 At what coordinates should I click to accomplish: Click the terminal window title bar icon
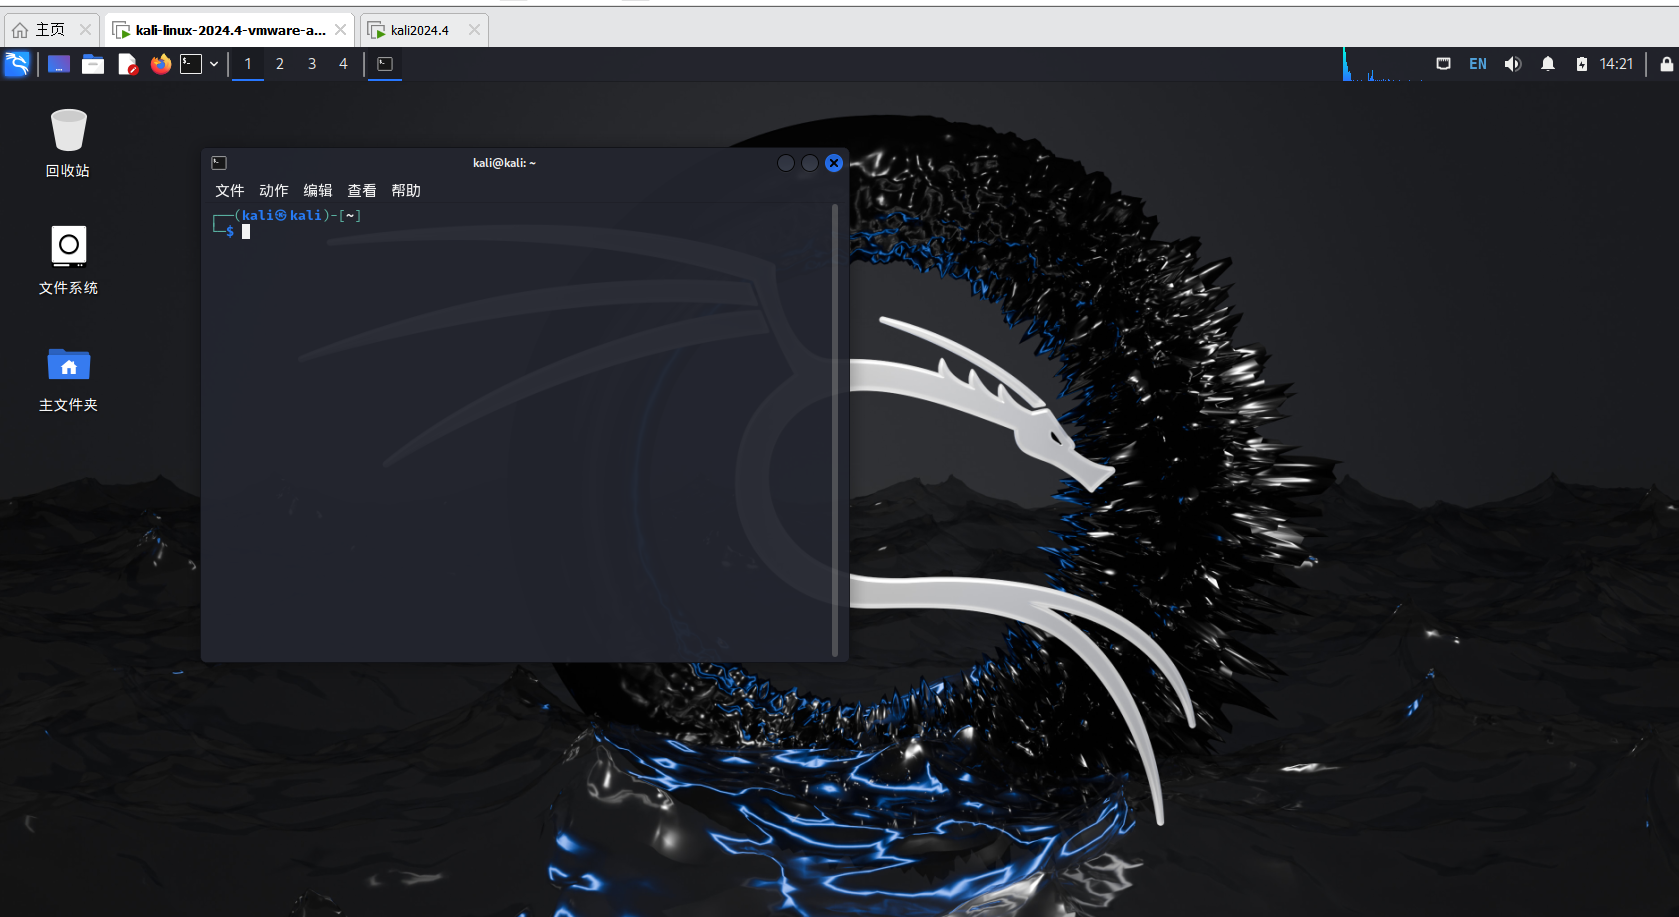click(219, 163)
